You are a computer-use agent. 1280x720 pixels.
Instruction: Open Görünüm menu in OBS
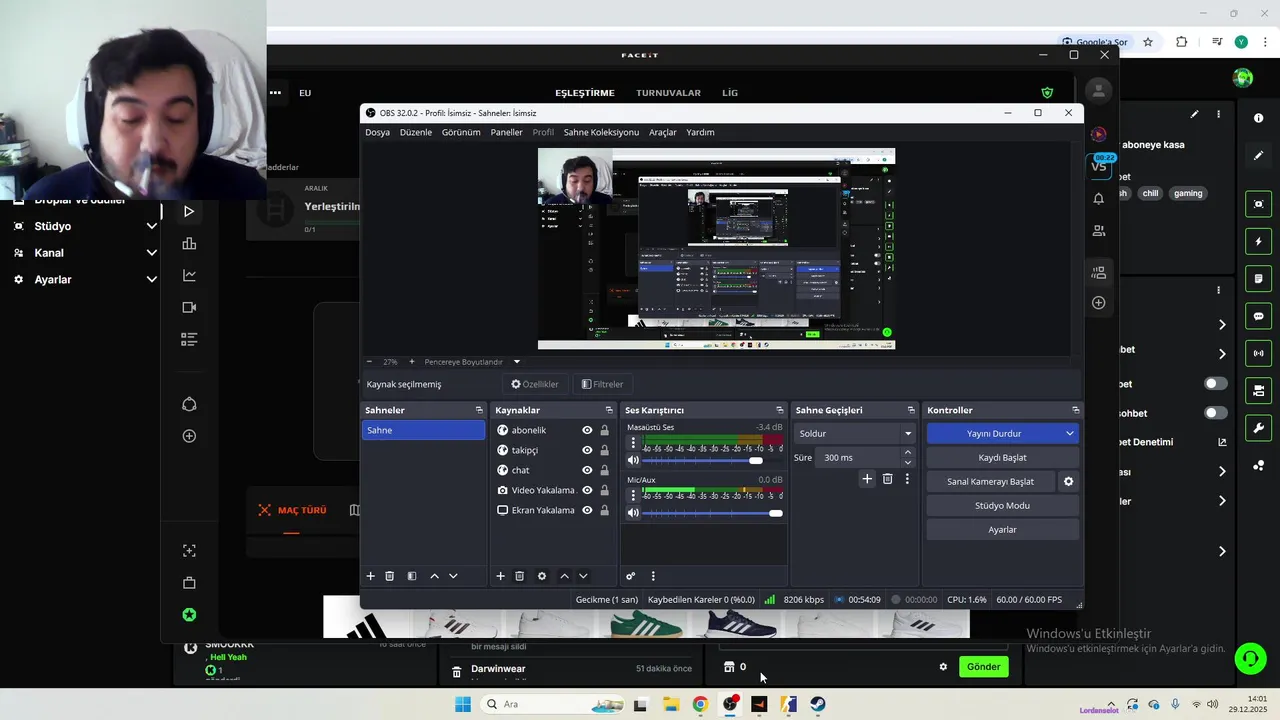461,132
